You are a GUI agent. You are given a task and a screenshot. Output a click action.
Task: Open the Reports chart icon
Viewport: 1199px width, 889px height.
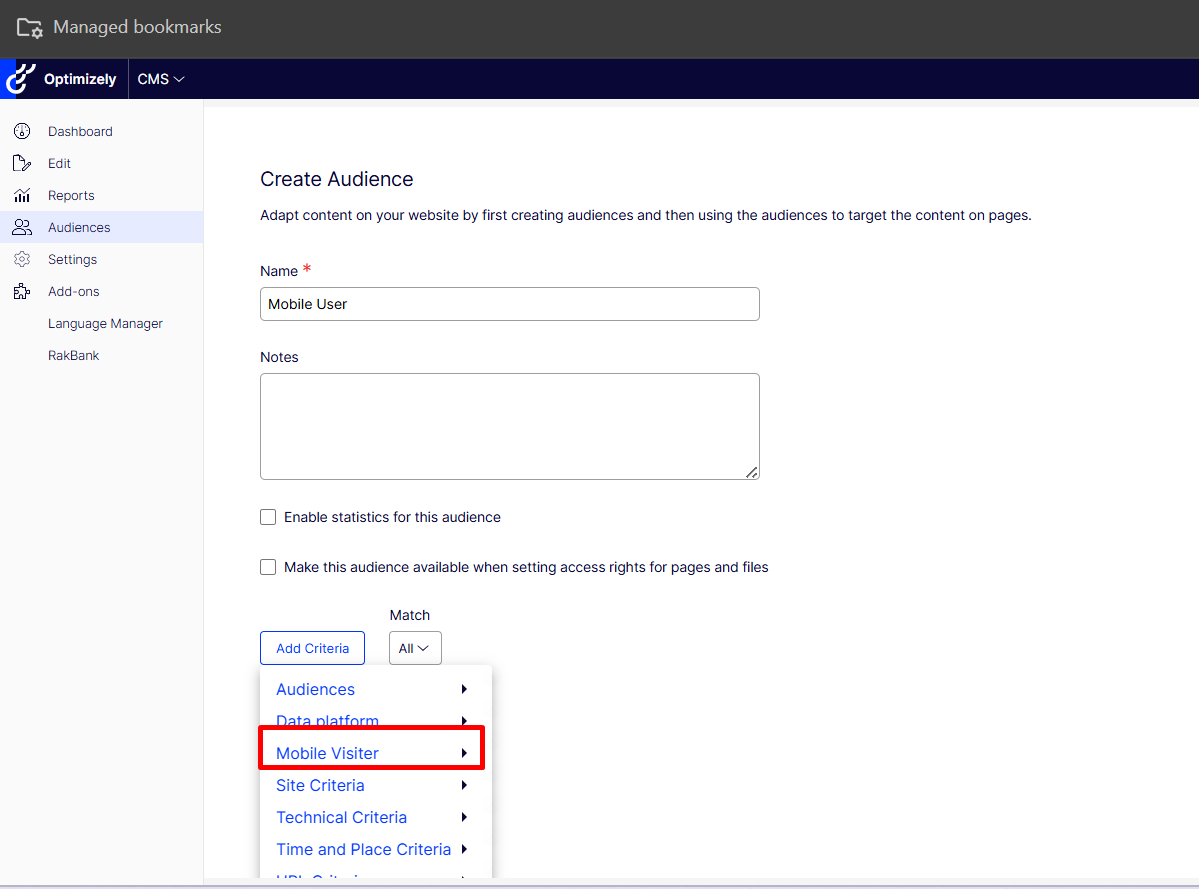22,195
